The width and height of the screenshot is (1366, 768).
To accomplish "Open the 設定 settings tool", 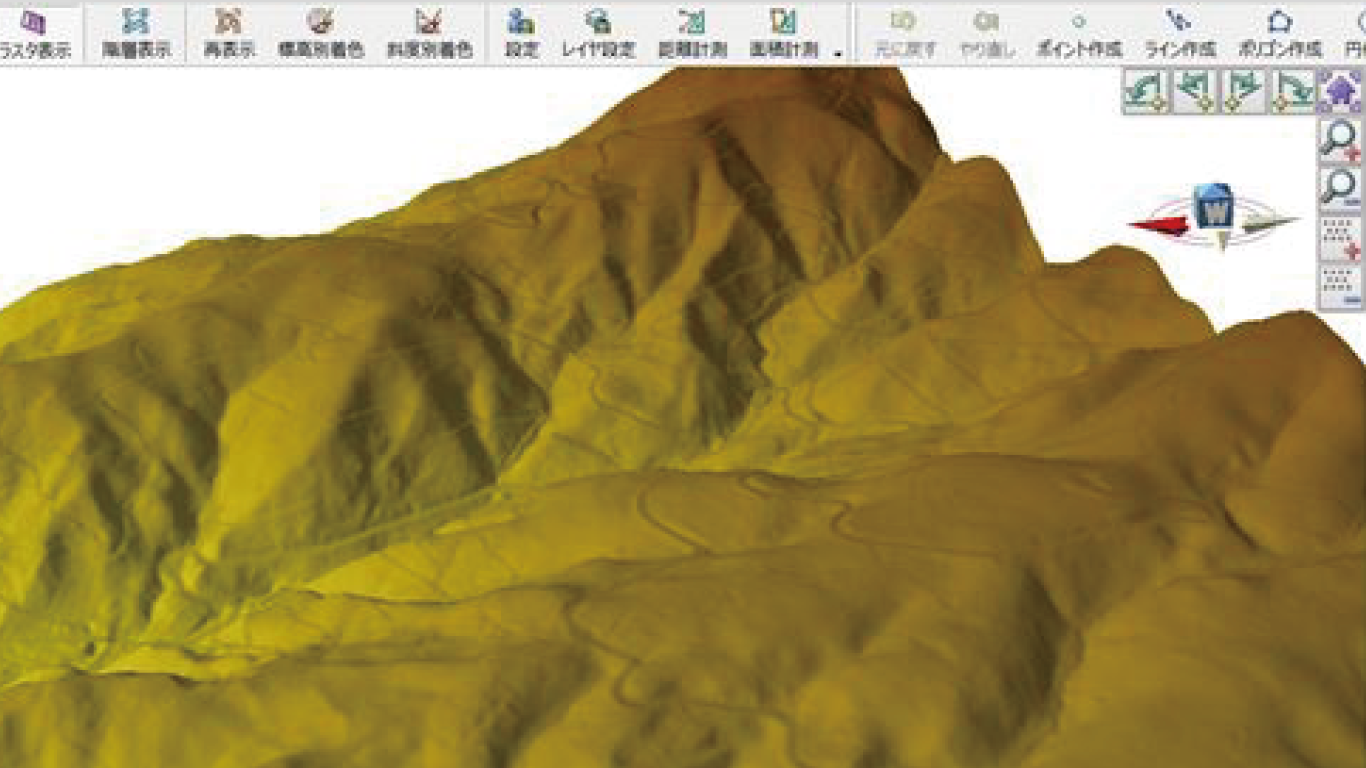I will 521,33.
